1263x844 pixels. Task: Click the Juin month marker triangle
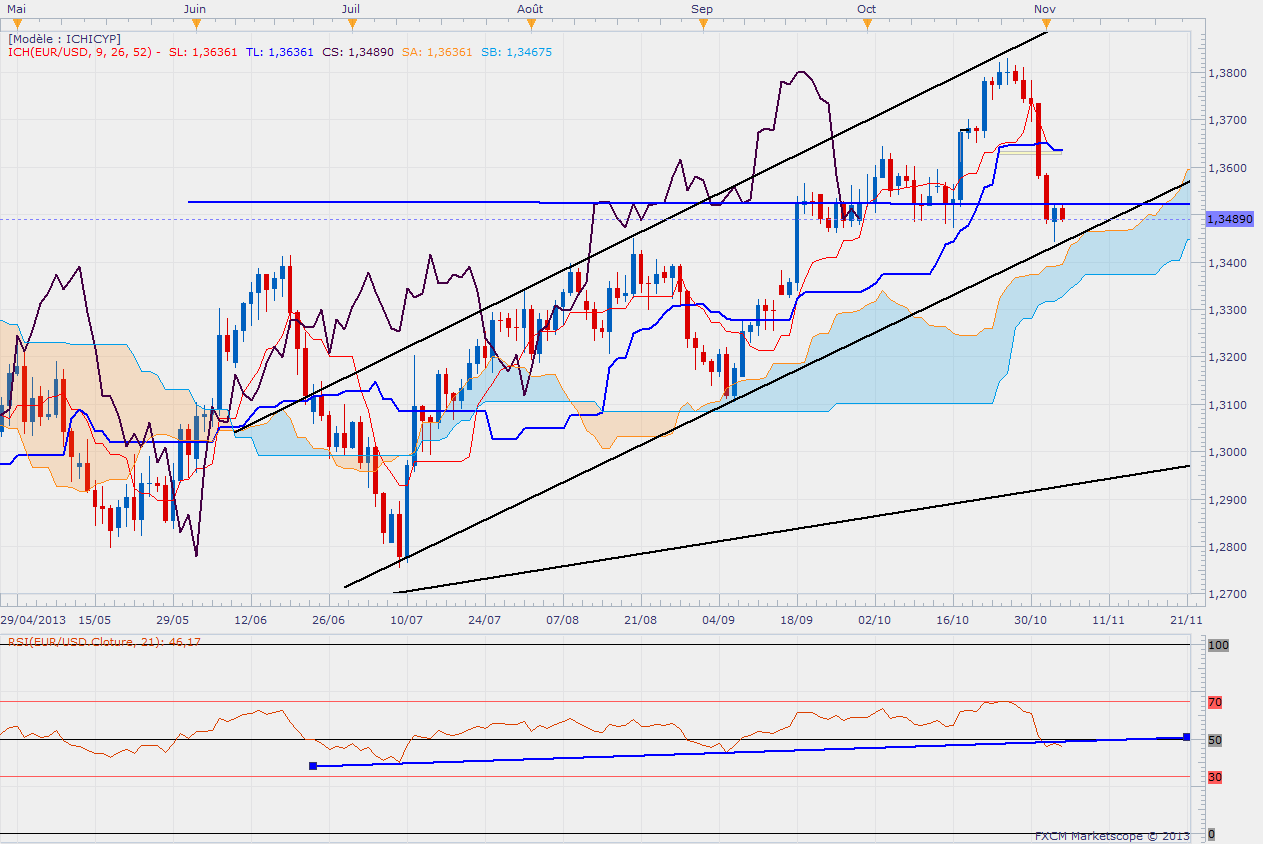pos(196,21)
